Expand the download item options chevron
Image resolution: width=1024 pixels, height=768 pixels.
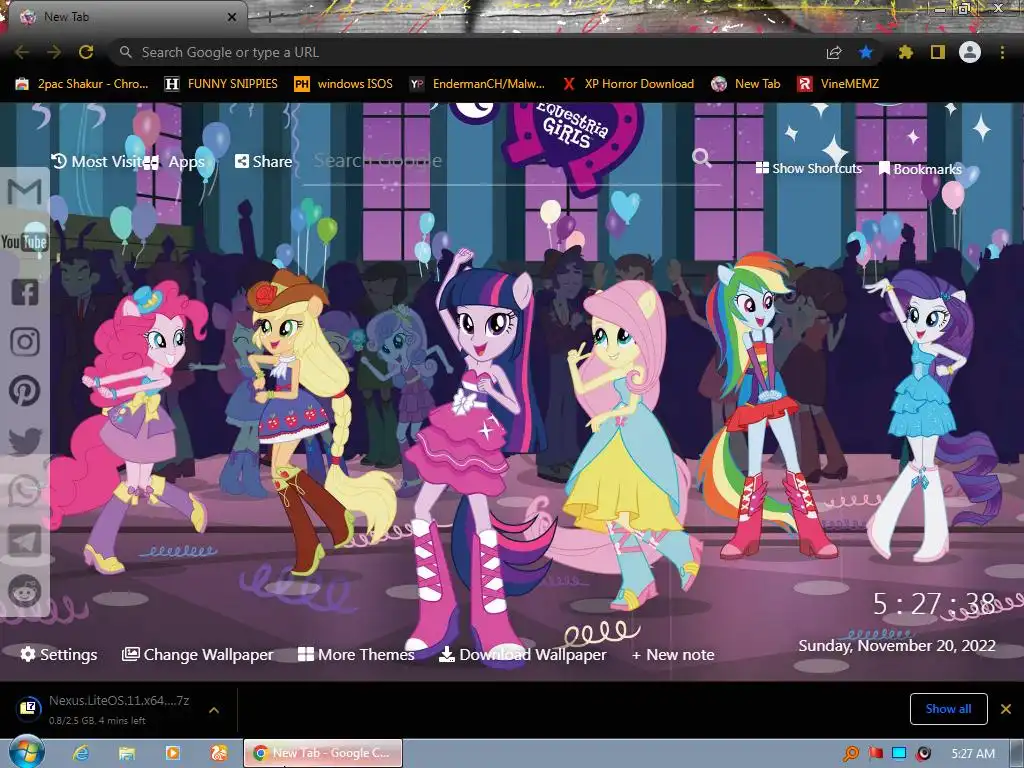click(214, 710)
